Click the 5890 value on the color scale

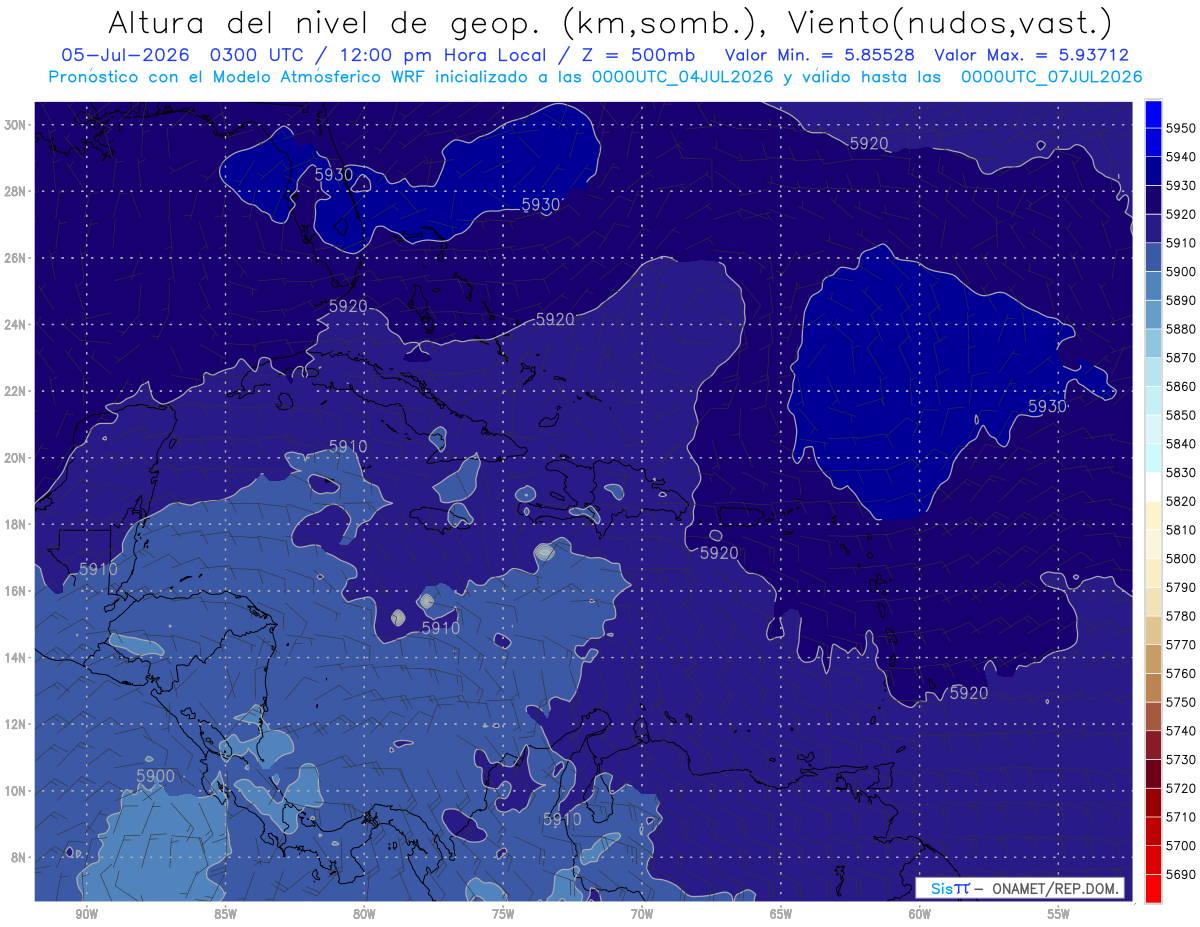coord(1180,300)
